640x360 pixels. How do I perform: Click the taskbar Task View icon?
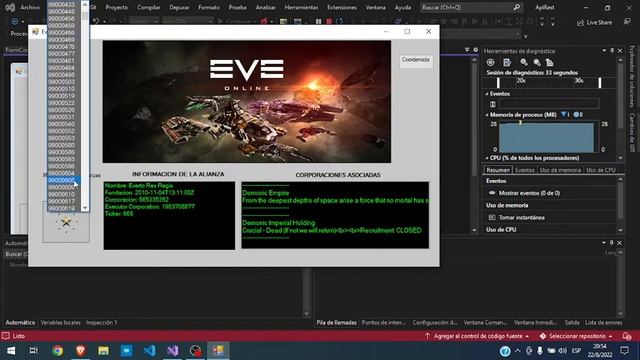pos(34,351)
